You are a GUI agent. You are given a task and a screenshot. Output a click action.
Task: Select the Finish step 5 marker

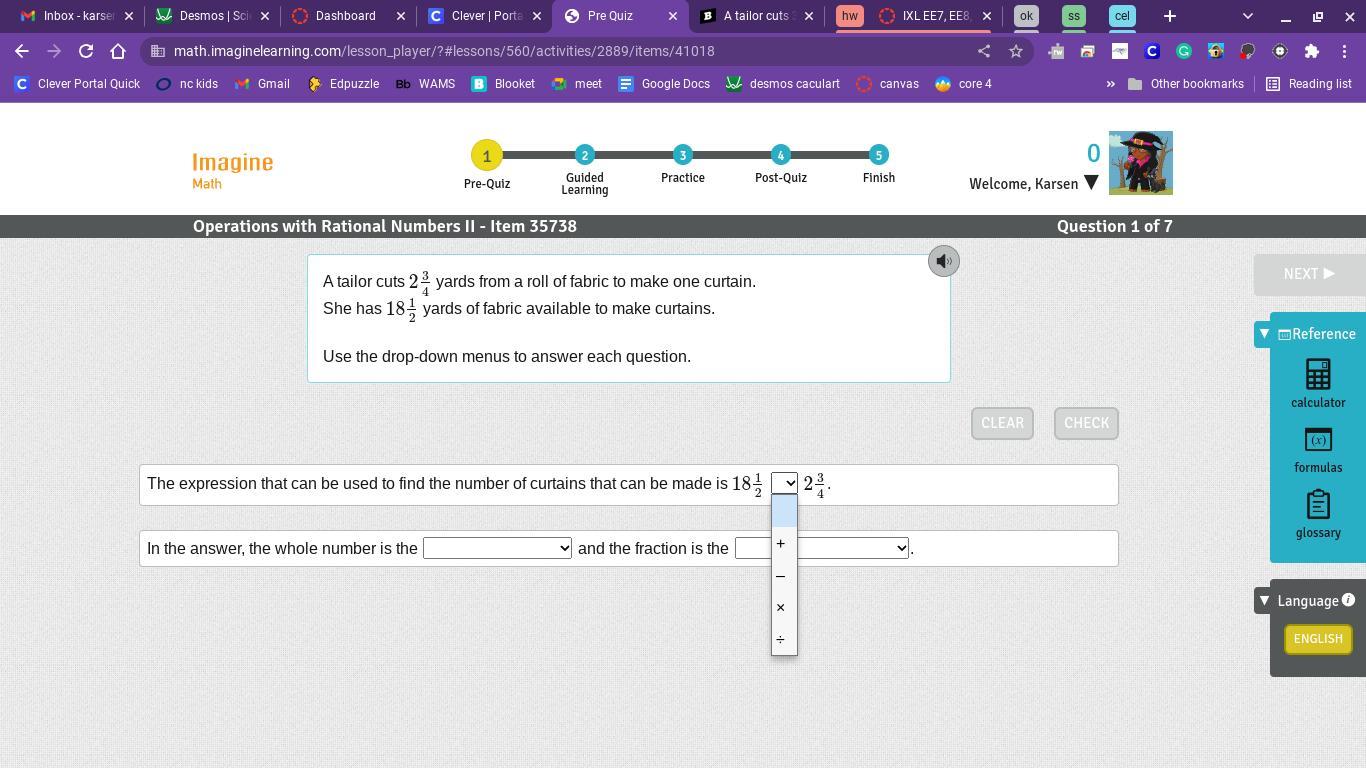click(879, 155)
